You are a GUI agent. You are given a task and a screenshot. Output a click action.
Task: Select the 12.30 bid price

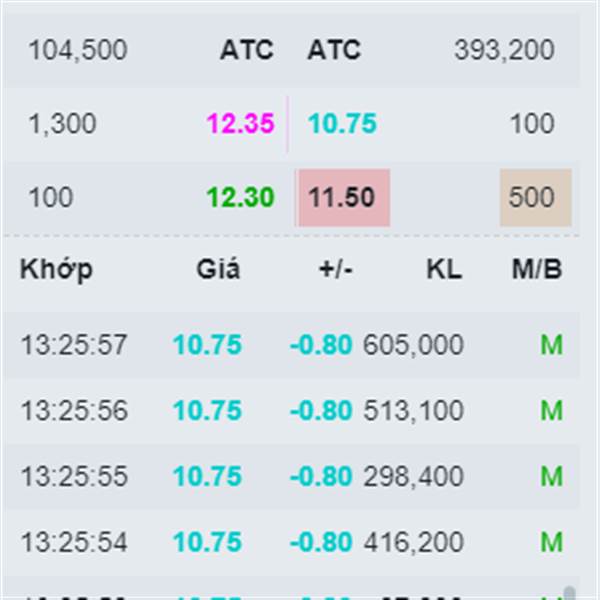[240, 198]
